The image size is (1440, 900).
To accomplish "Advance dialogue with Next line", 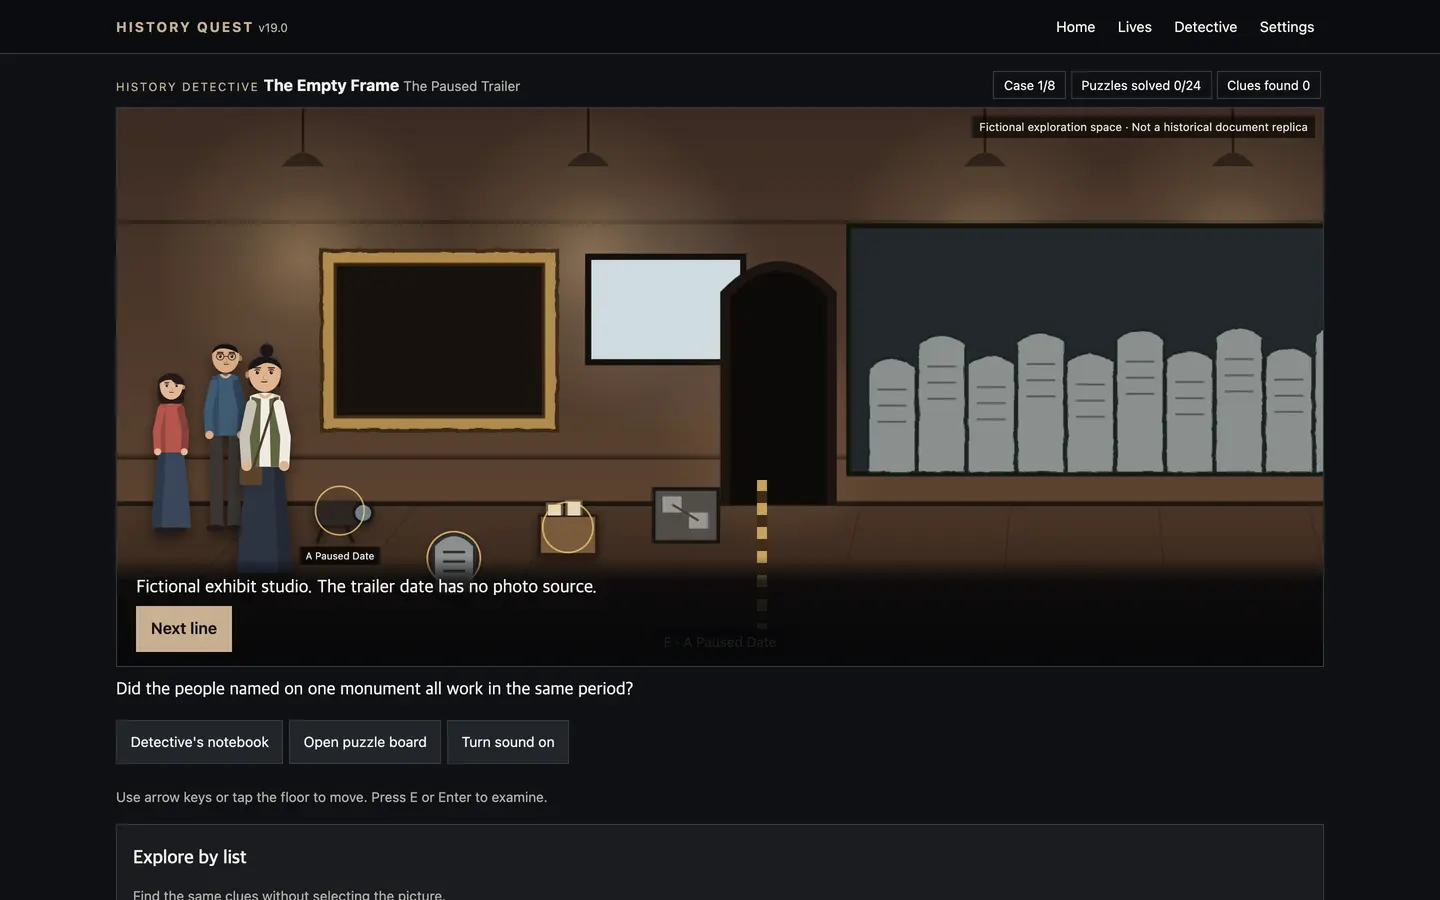I will pyautogui.click(x=184, y=629).
